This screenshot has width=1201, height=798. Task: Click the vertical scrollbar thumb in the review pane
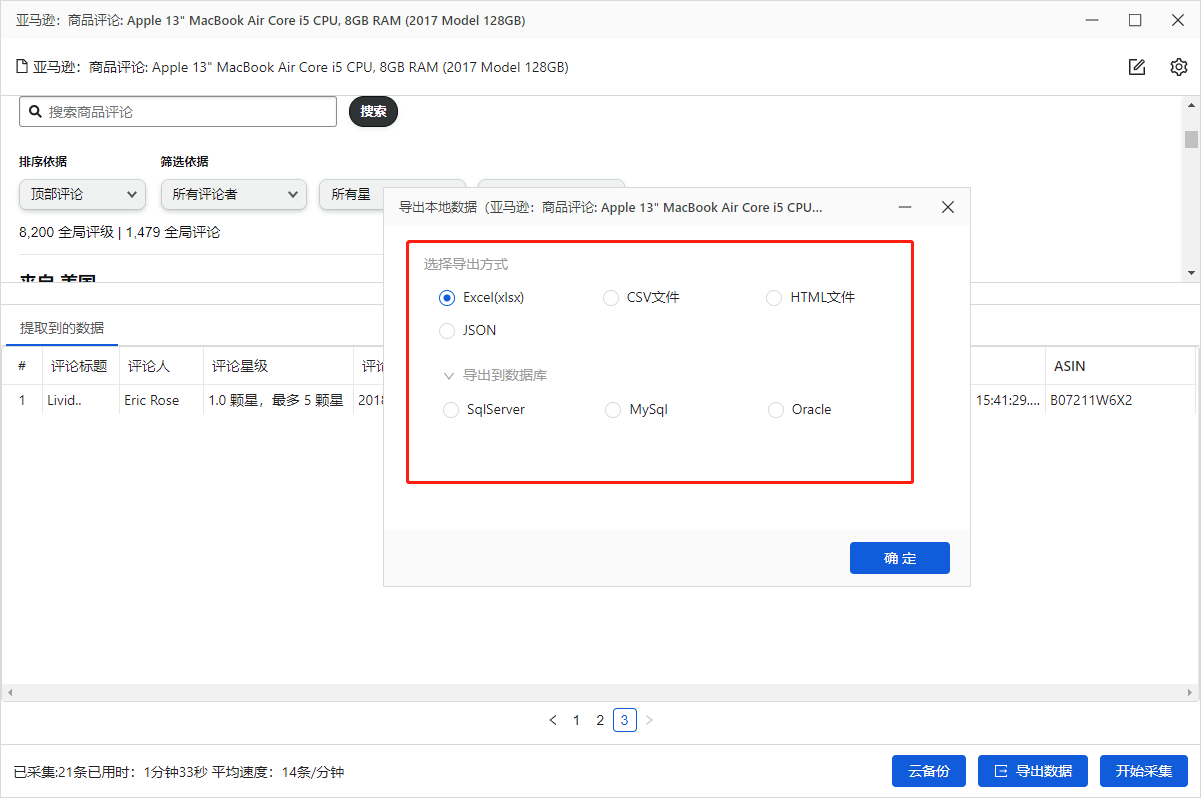(1191, 139)
